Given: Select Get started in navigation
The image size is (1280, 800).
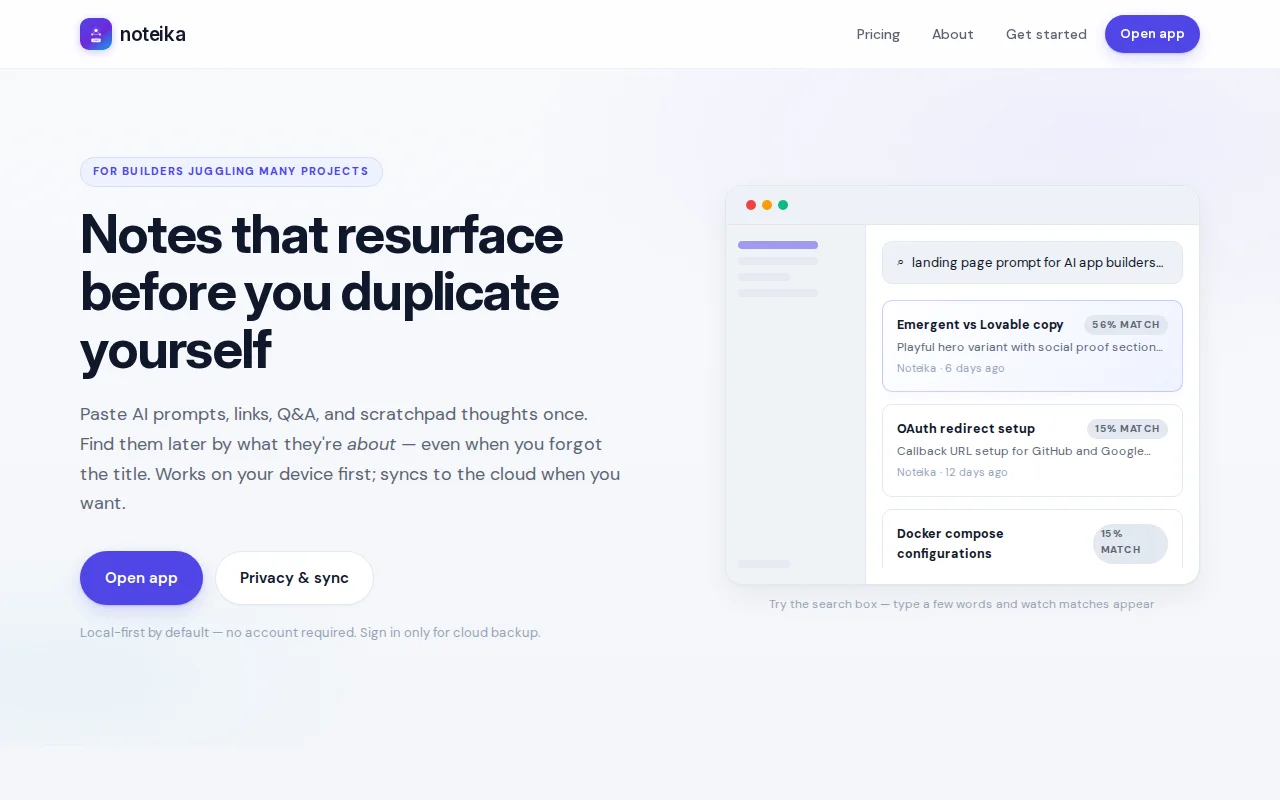Looking at the screenshot, I should [1046, 34].
